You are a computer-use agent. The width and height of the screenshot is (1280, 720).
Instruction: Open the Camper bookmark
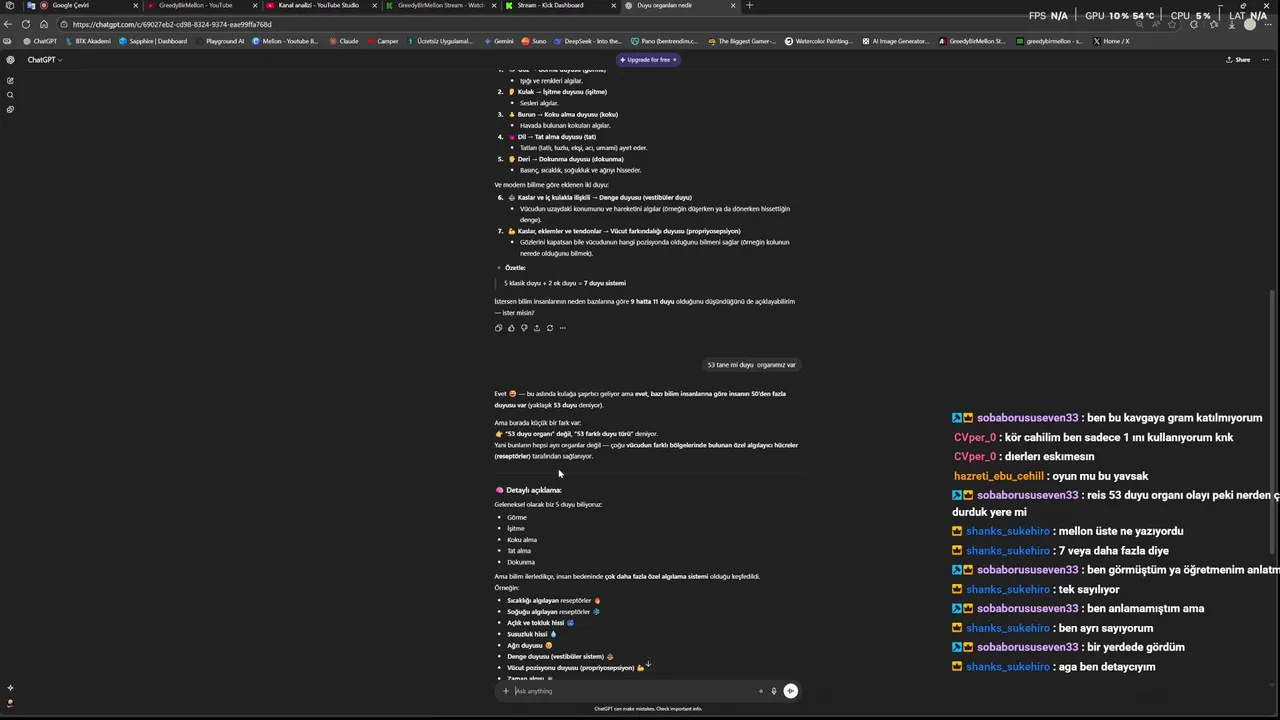382,41
